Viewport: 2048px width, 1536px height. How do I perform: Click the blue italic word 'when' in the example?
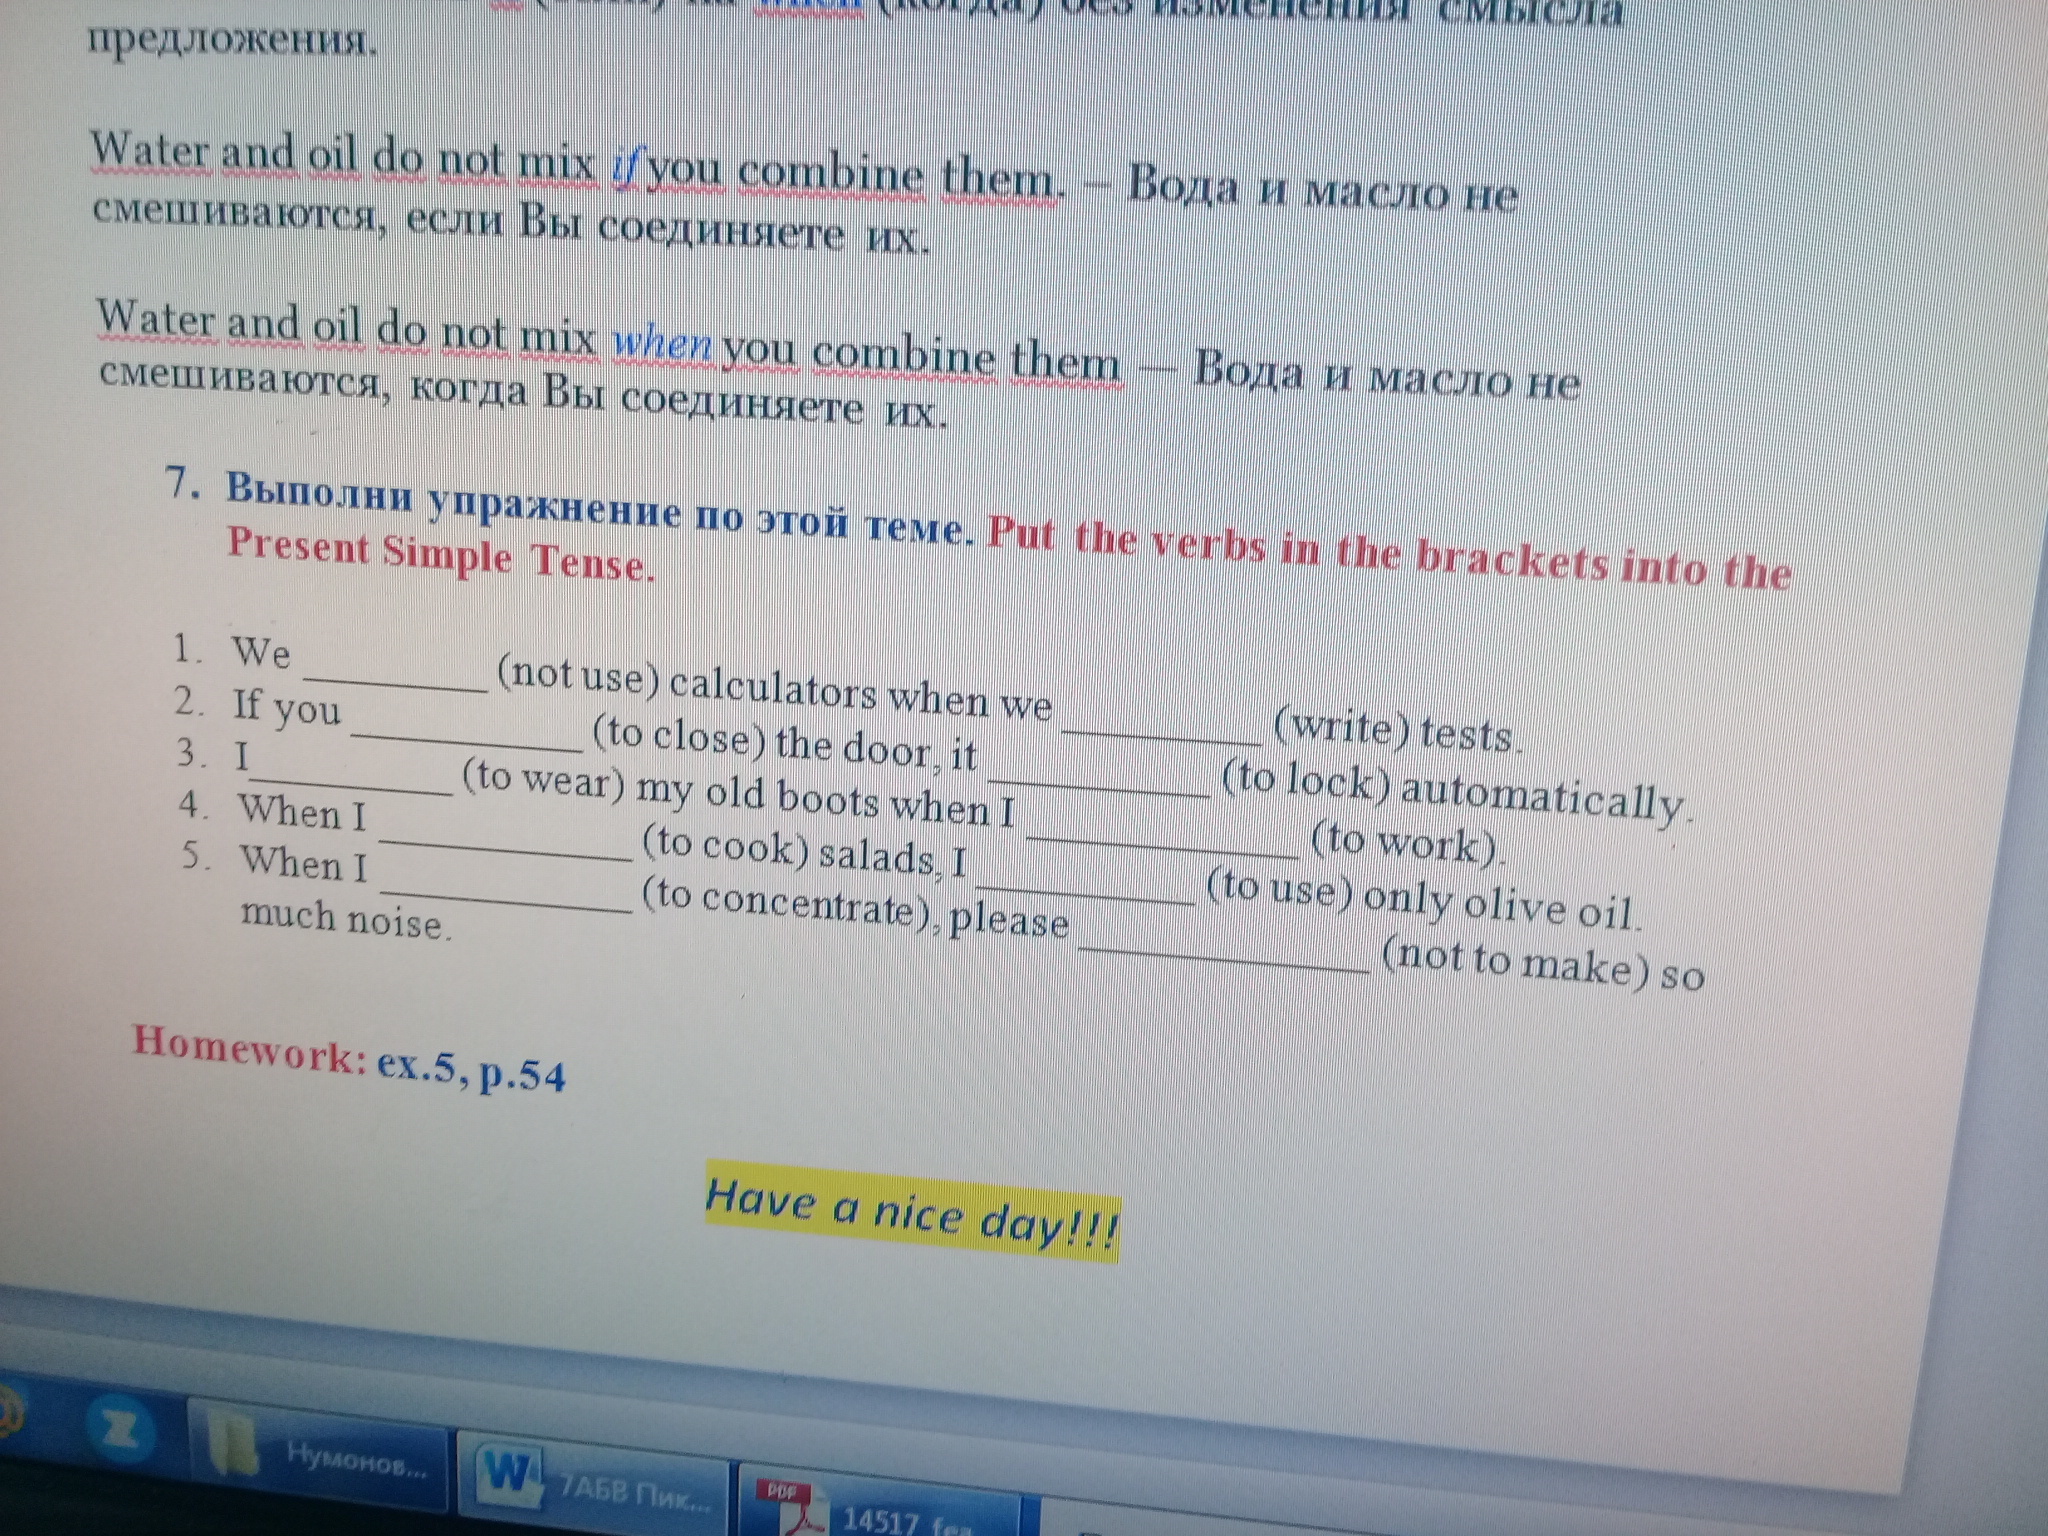click(x=662, y=345)
